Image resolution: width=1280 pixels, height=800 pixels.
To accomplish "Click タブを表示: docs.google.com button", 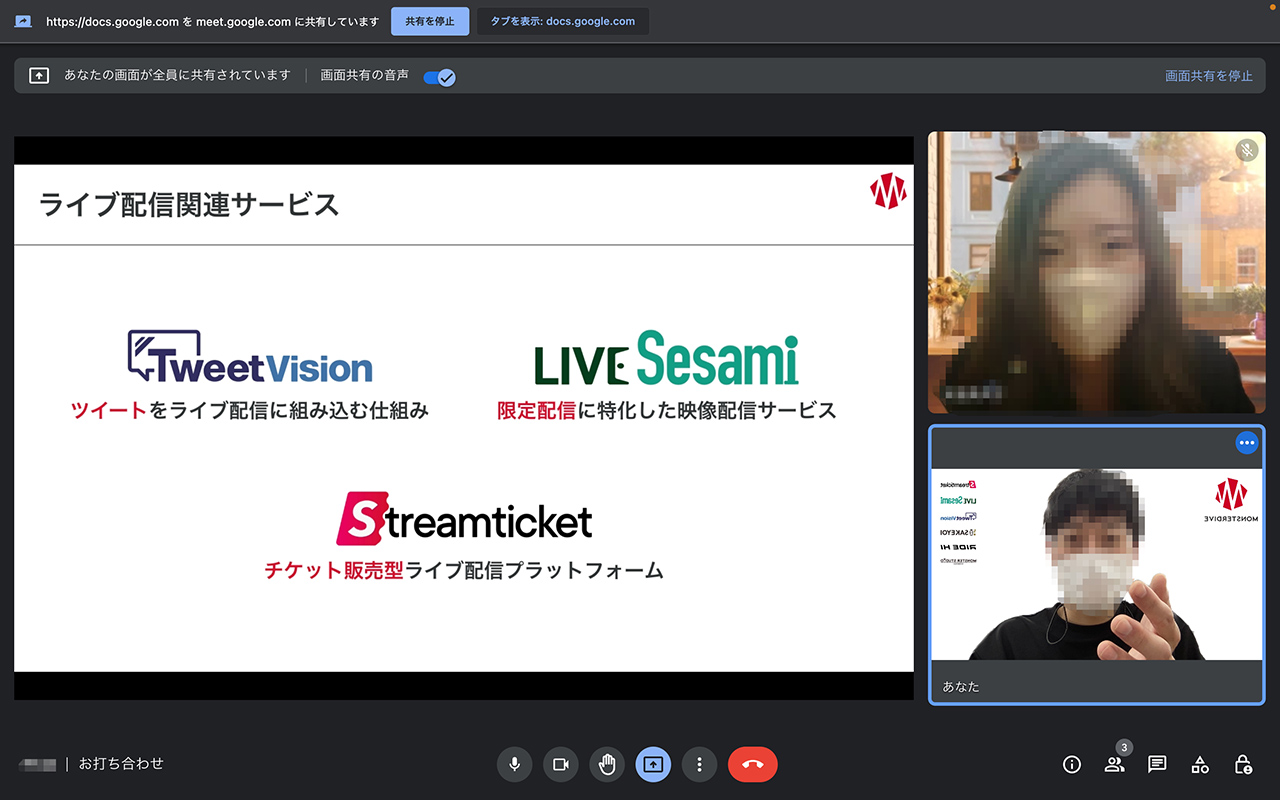I will [x=563, y=21].
